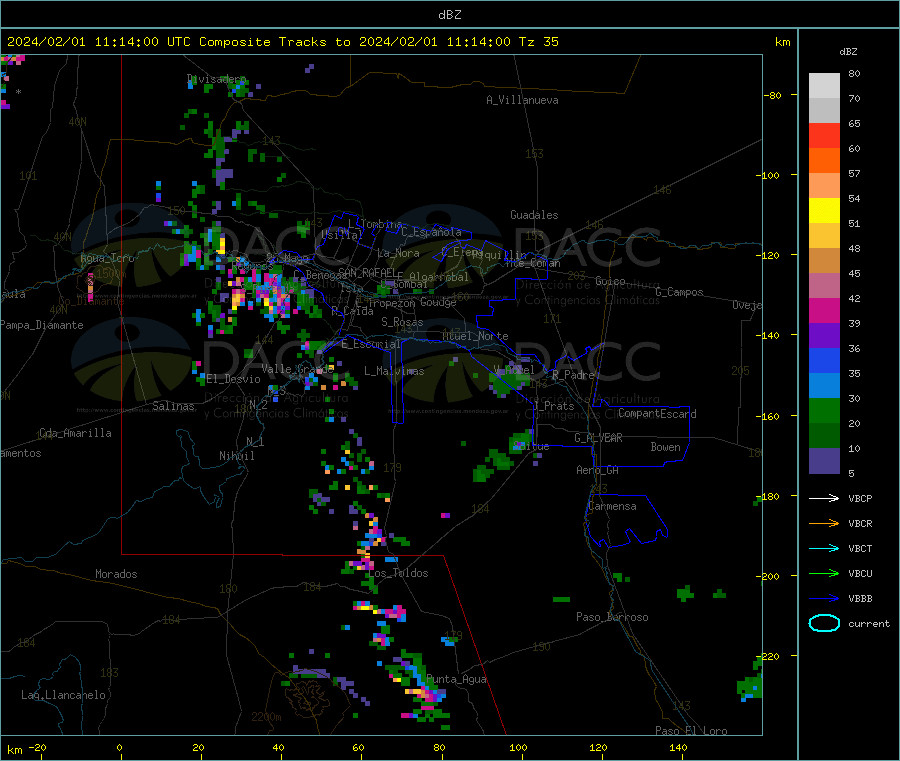Image resolution: width=900 pixels, height=761 pixels.
Task: Click the Paso_Barroso map label
Action: click(612, 617)
